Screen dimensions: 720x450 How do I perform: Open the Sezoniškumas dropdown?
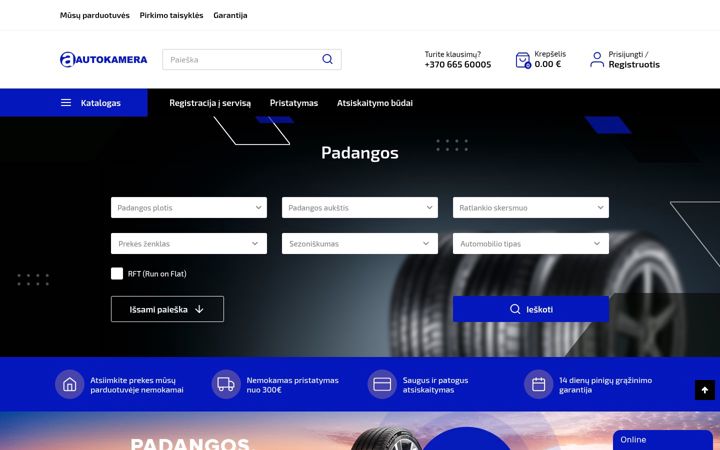[x=360, y=243]
